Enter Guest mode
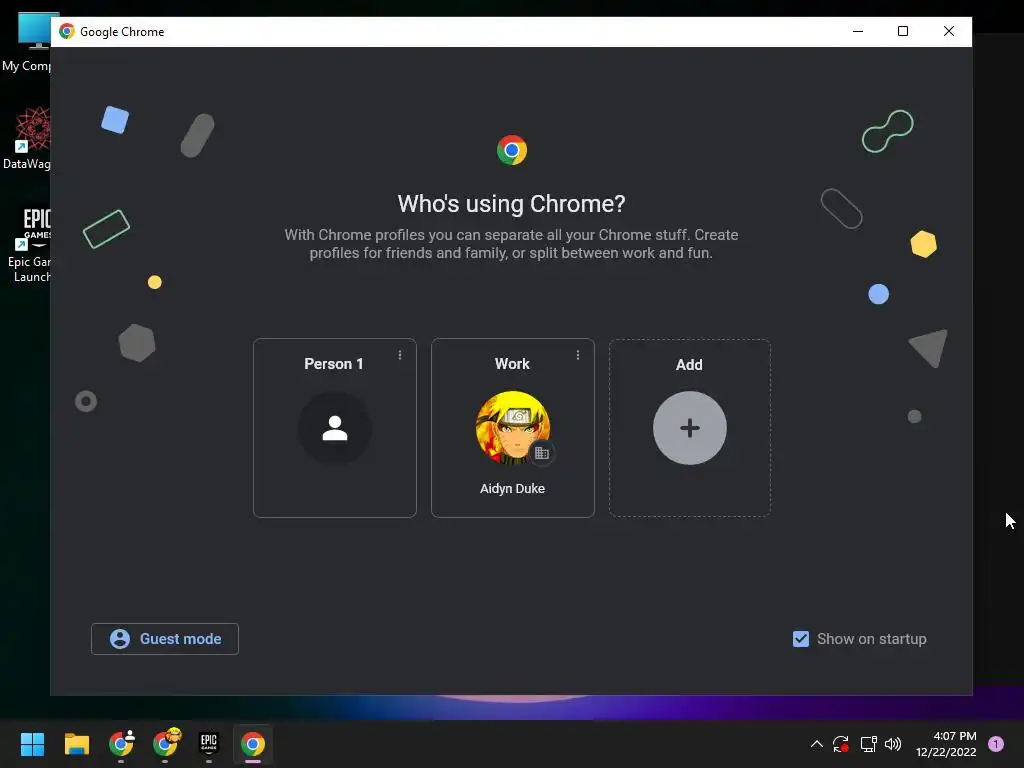The height and width of the screenshot is (768, 1024). tap(165, 639)
